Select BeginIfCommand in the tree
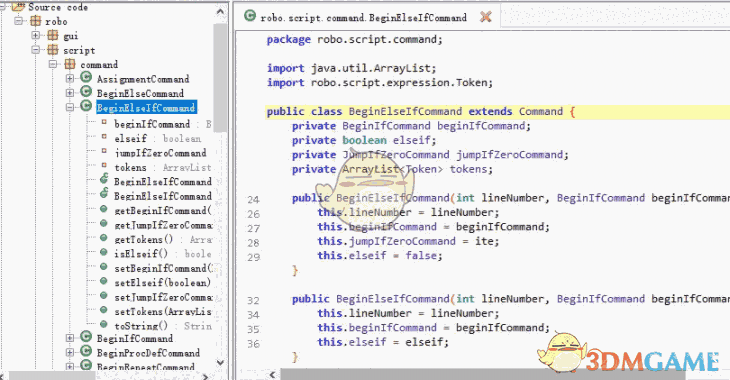730x380 pixels. (x=135, y=338)
